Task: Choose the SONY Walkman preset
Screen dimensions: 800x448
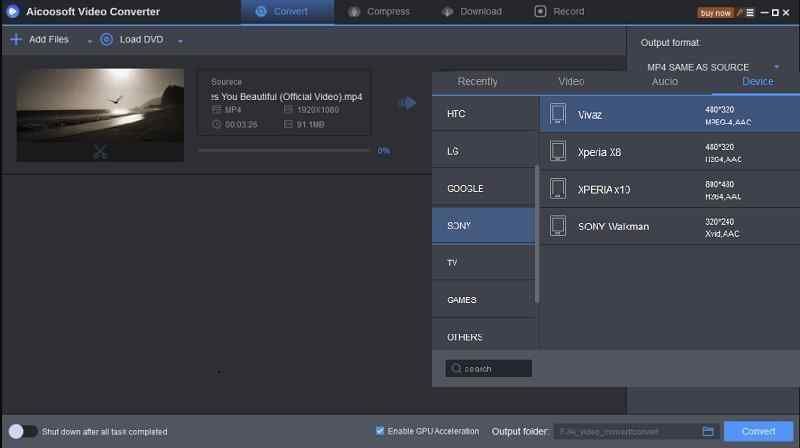Action: [x=670, y=226]
